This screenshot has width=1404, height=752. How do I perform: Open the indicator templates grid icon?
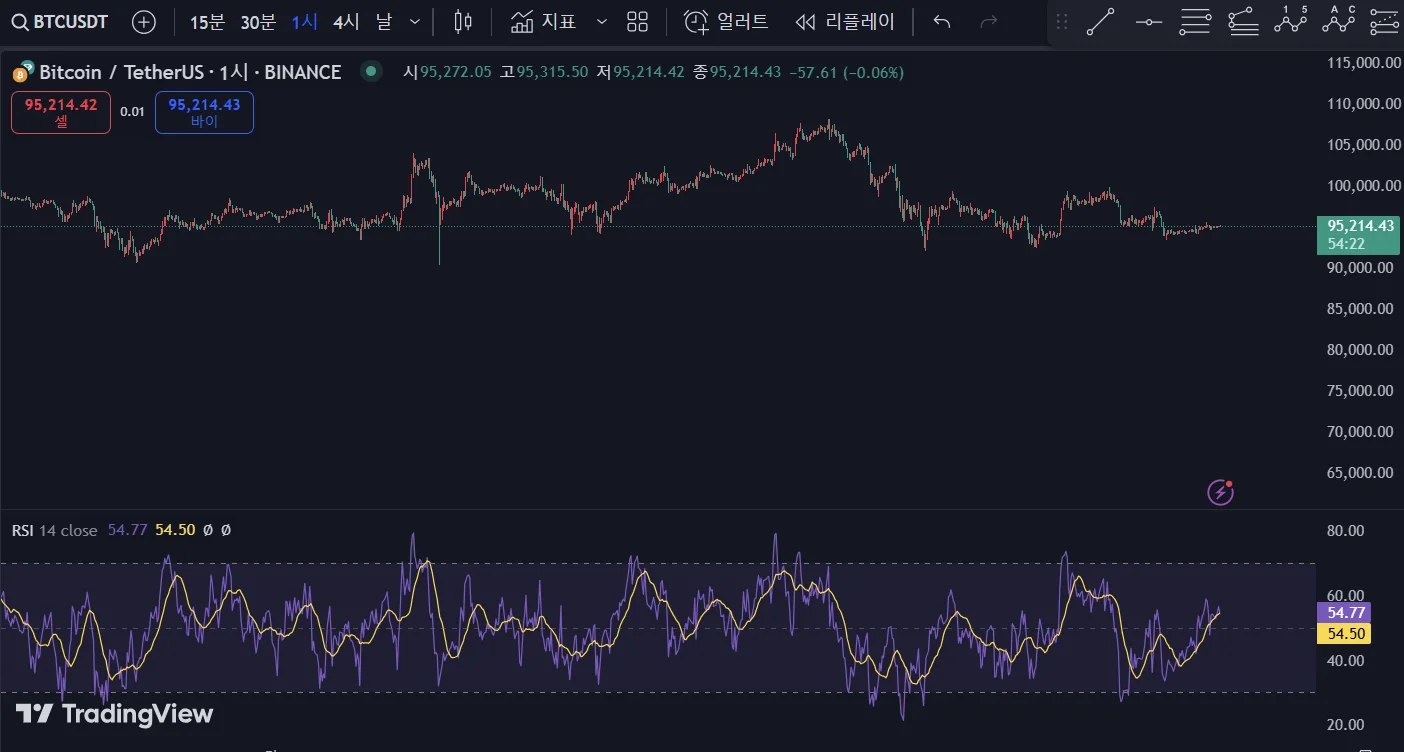point(638,22)
